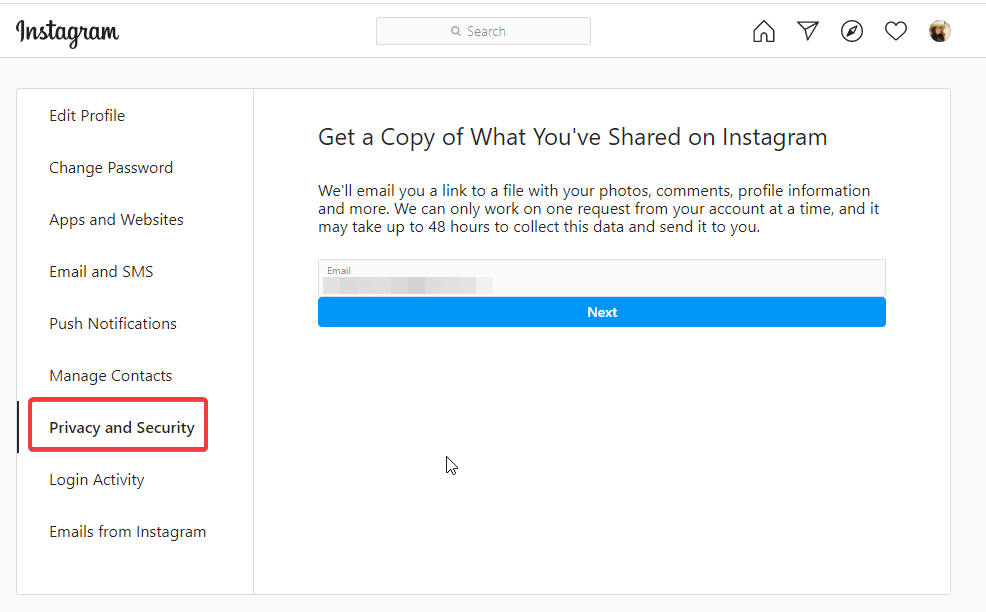This screenshot has width=986, height=612.
Task: Click the search magnifier icon
Action: 456,32
